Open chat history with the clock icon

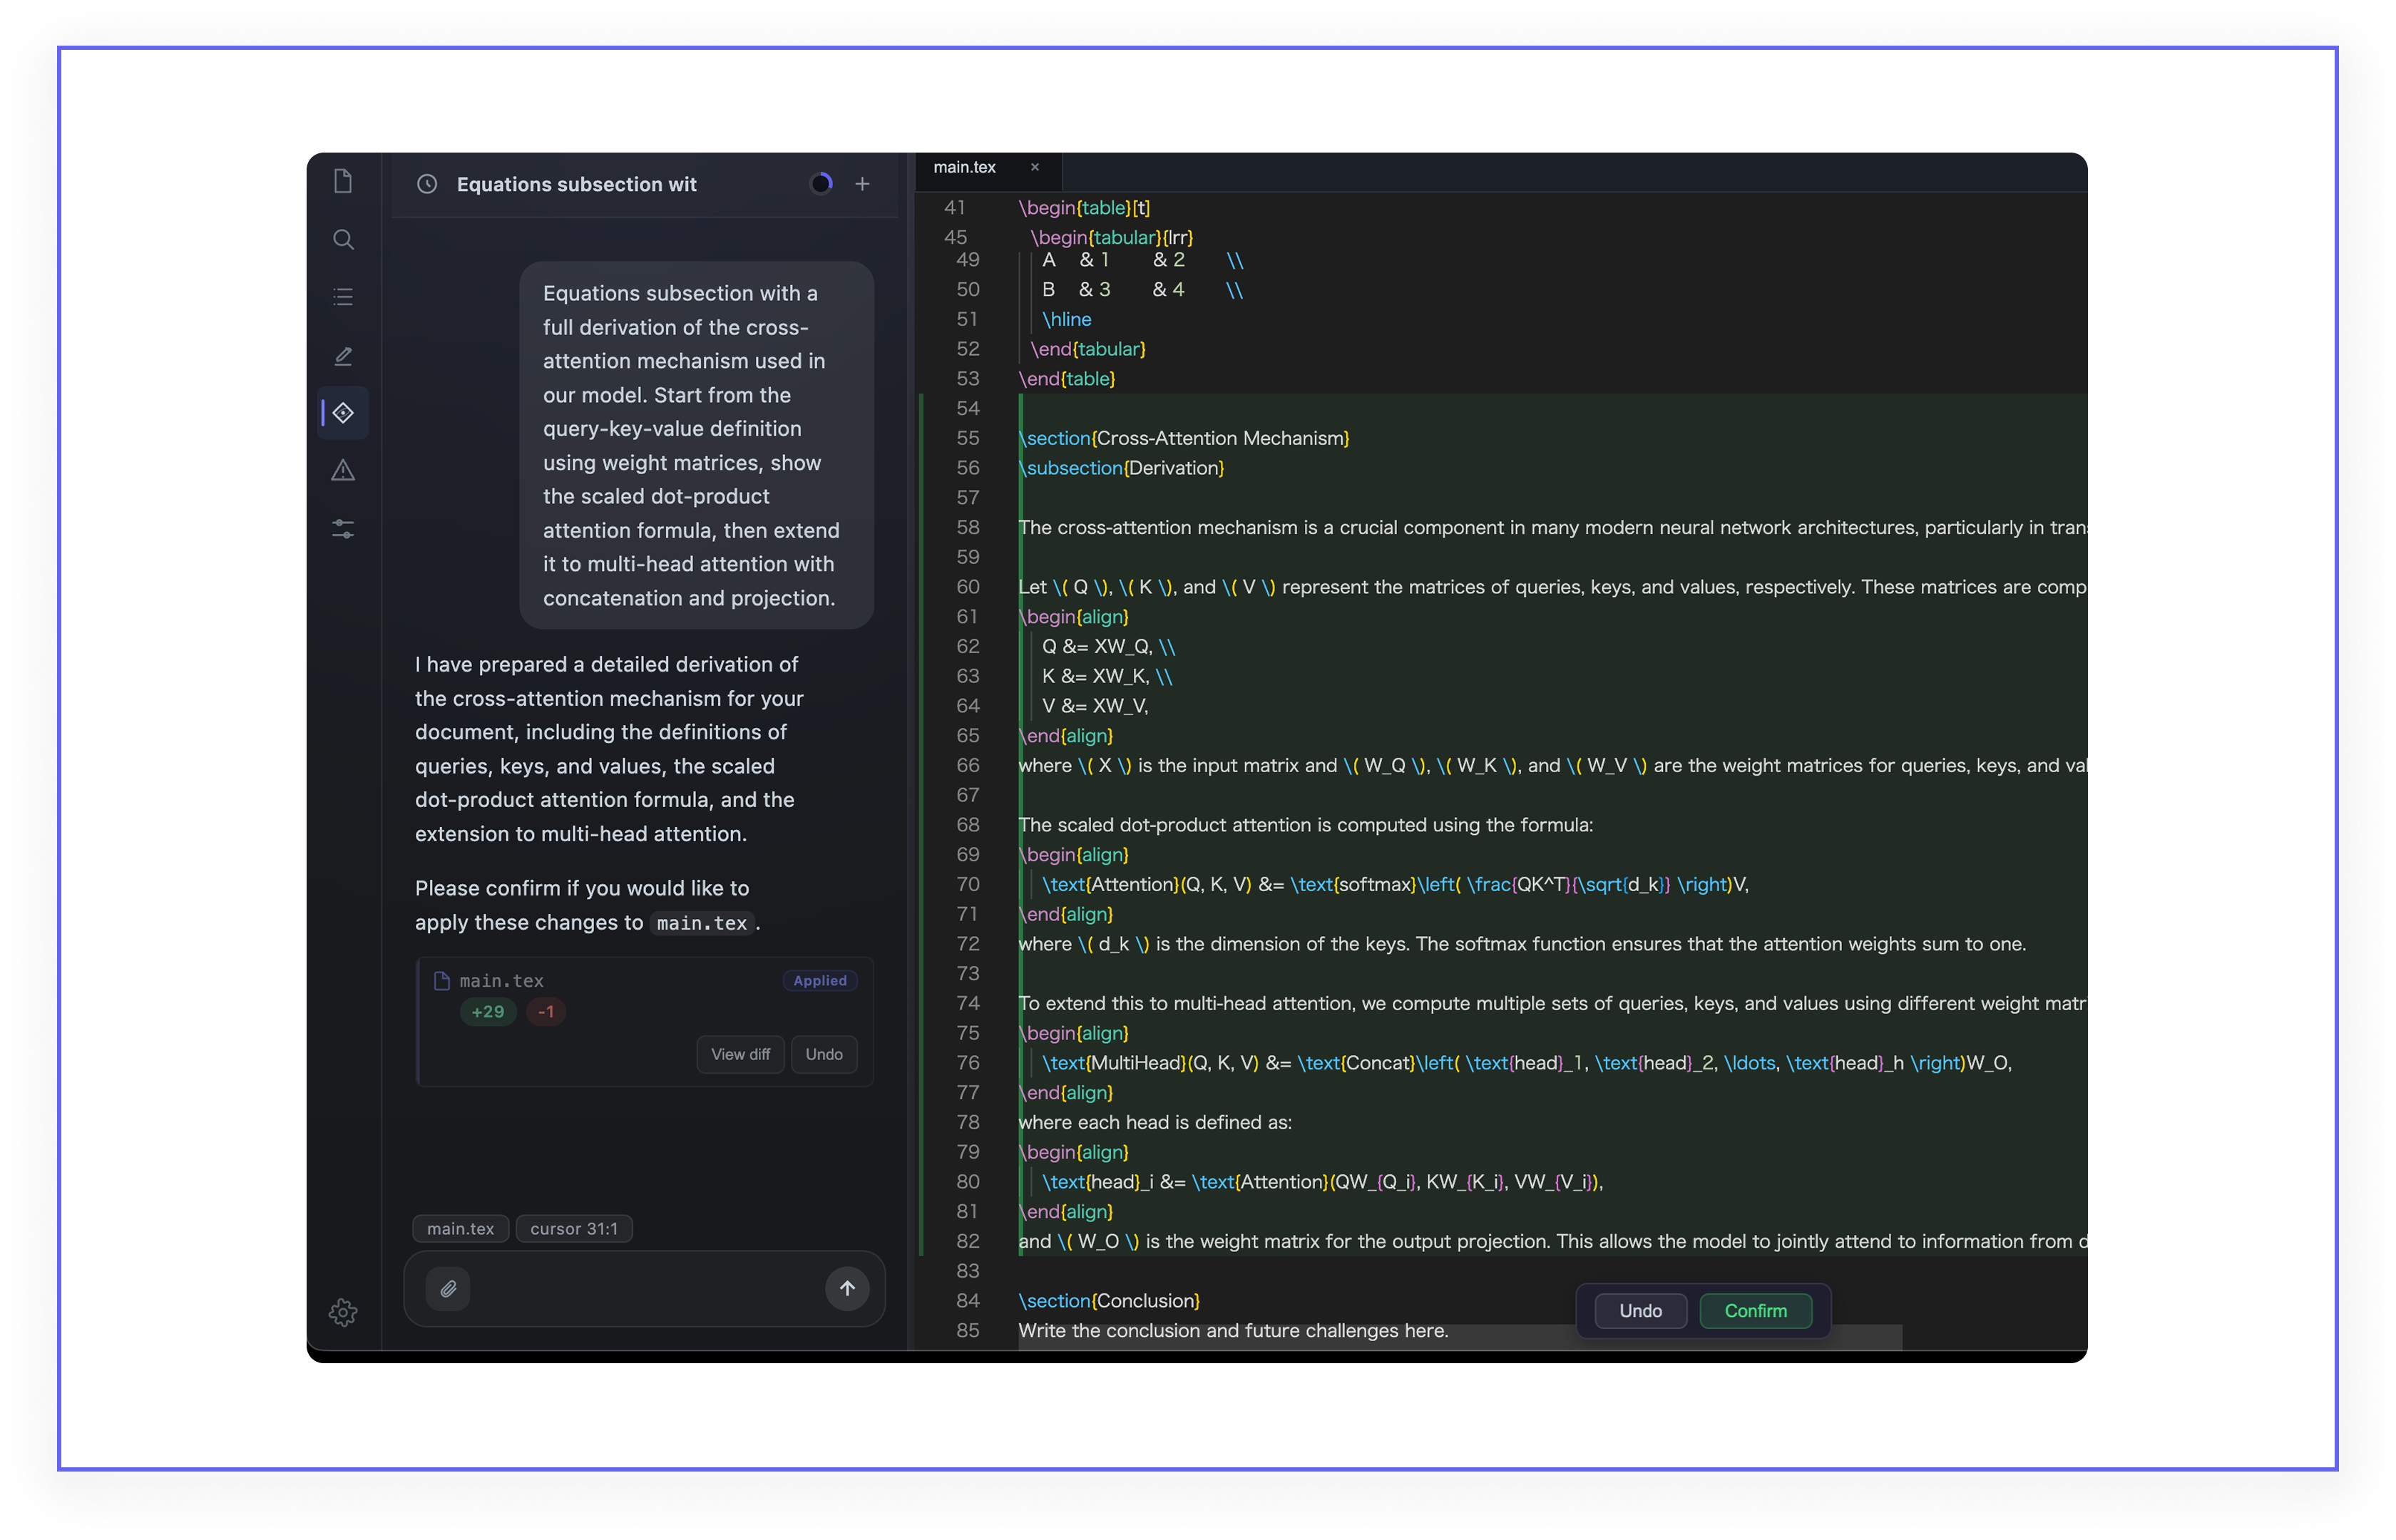428,183
